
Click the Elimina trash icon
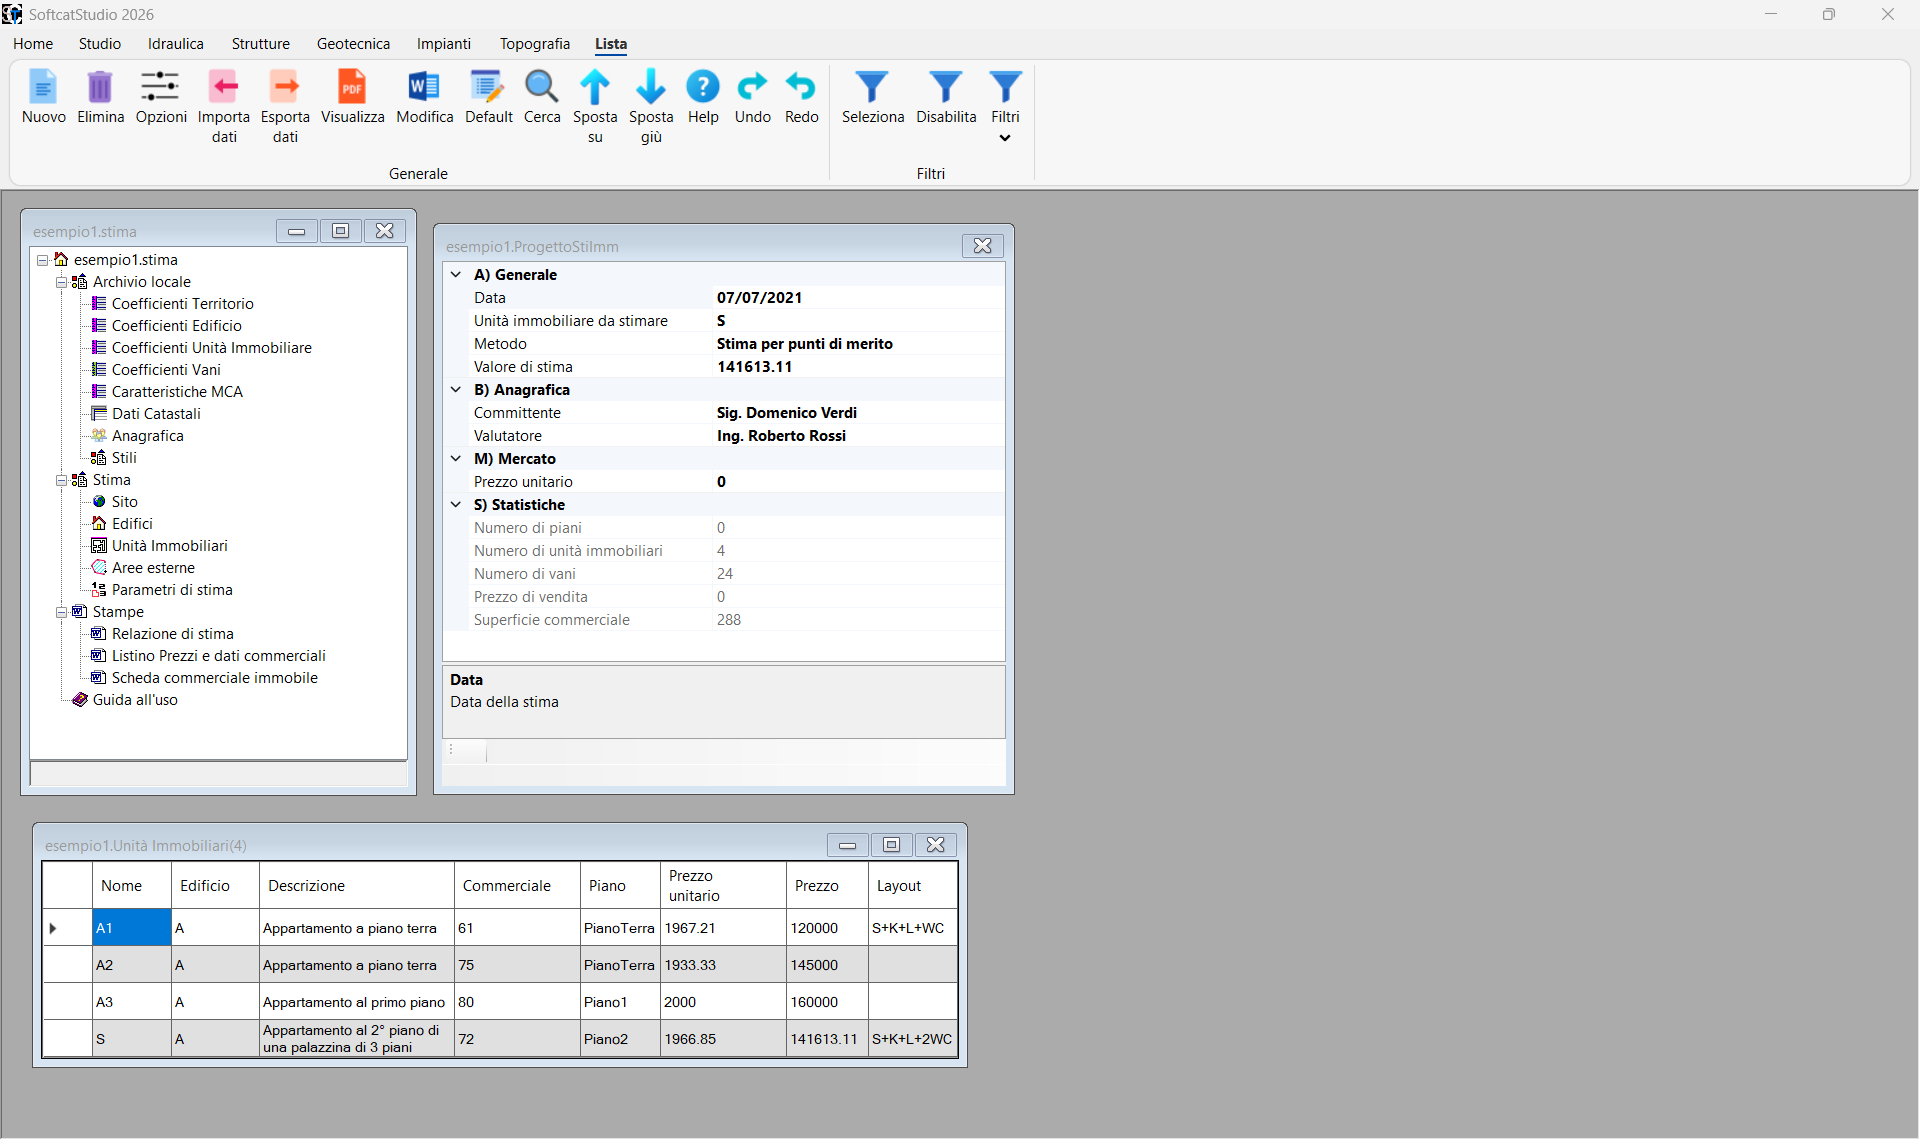tap(100, 87)
